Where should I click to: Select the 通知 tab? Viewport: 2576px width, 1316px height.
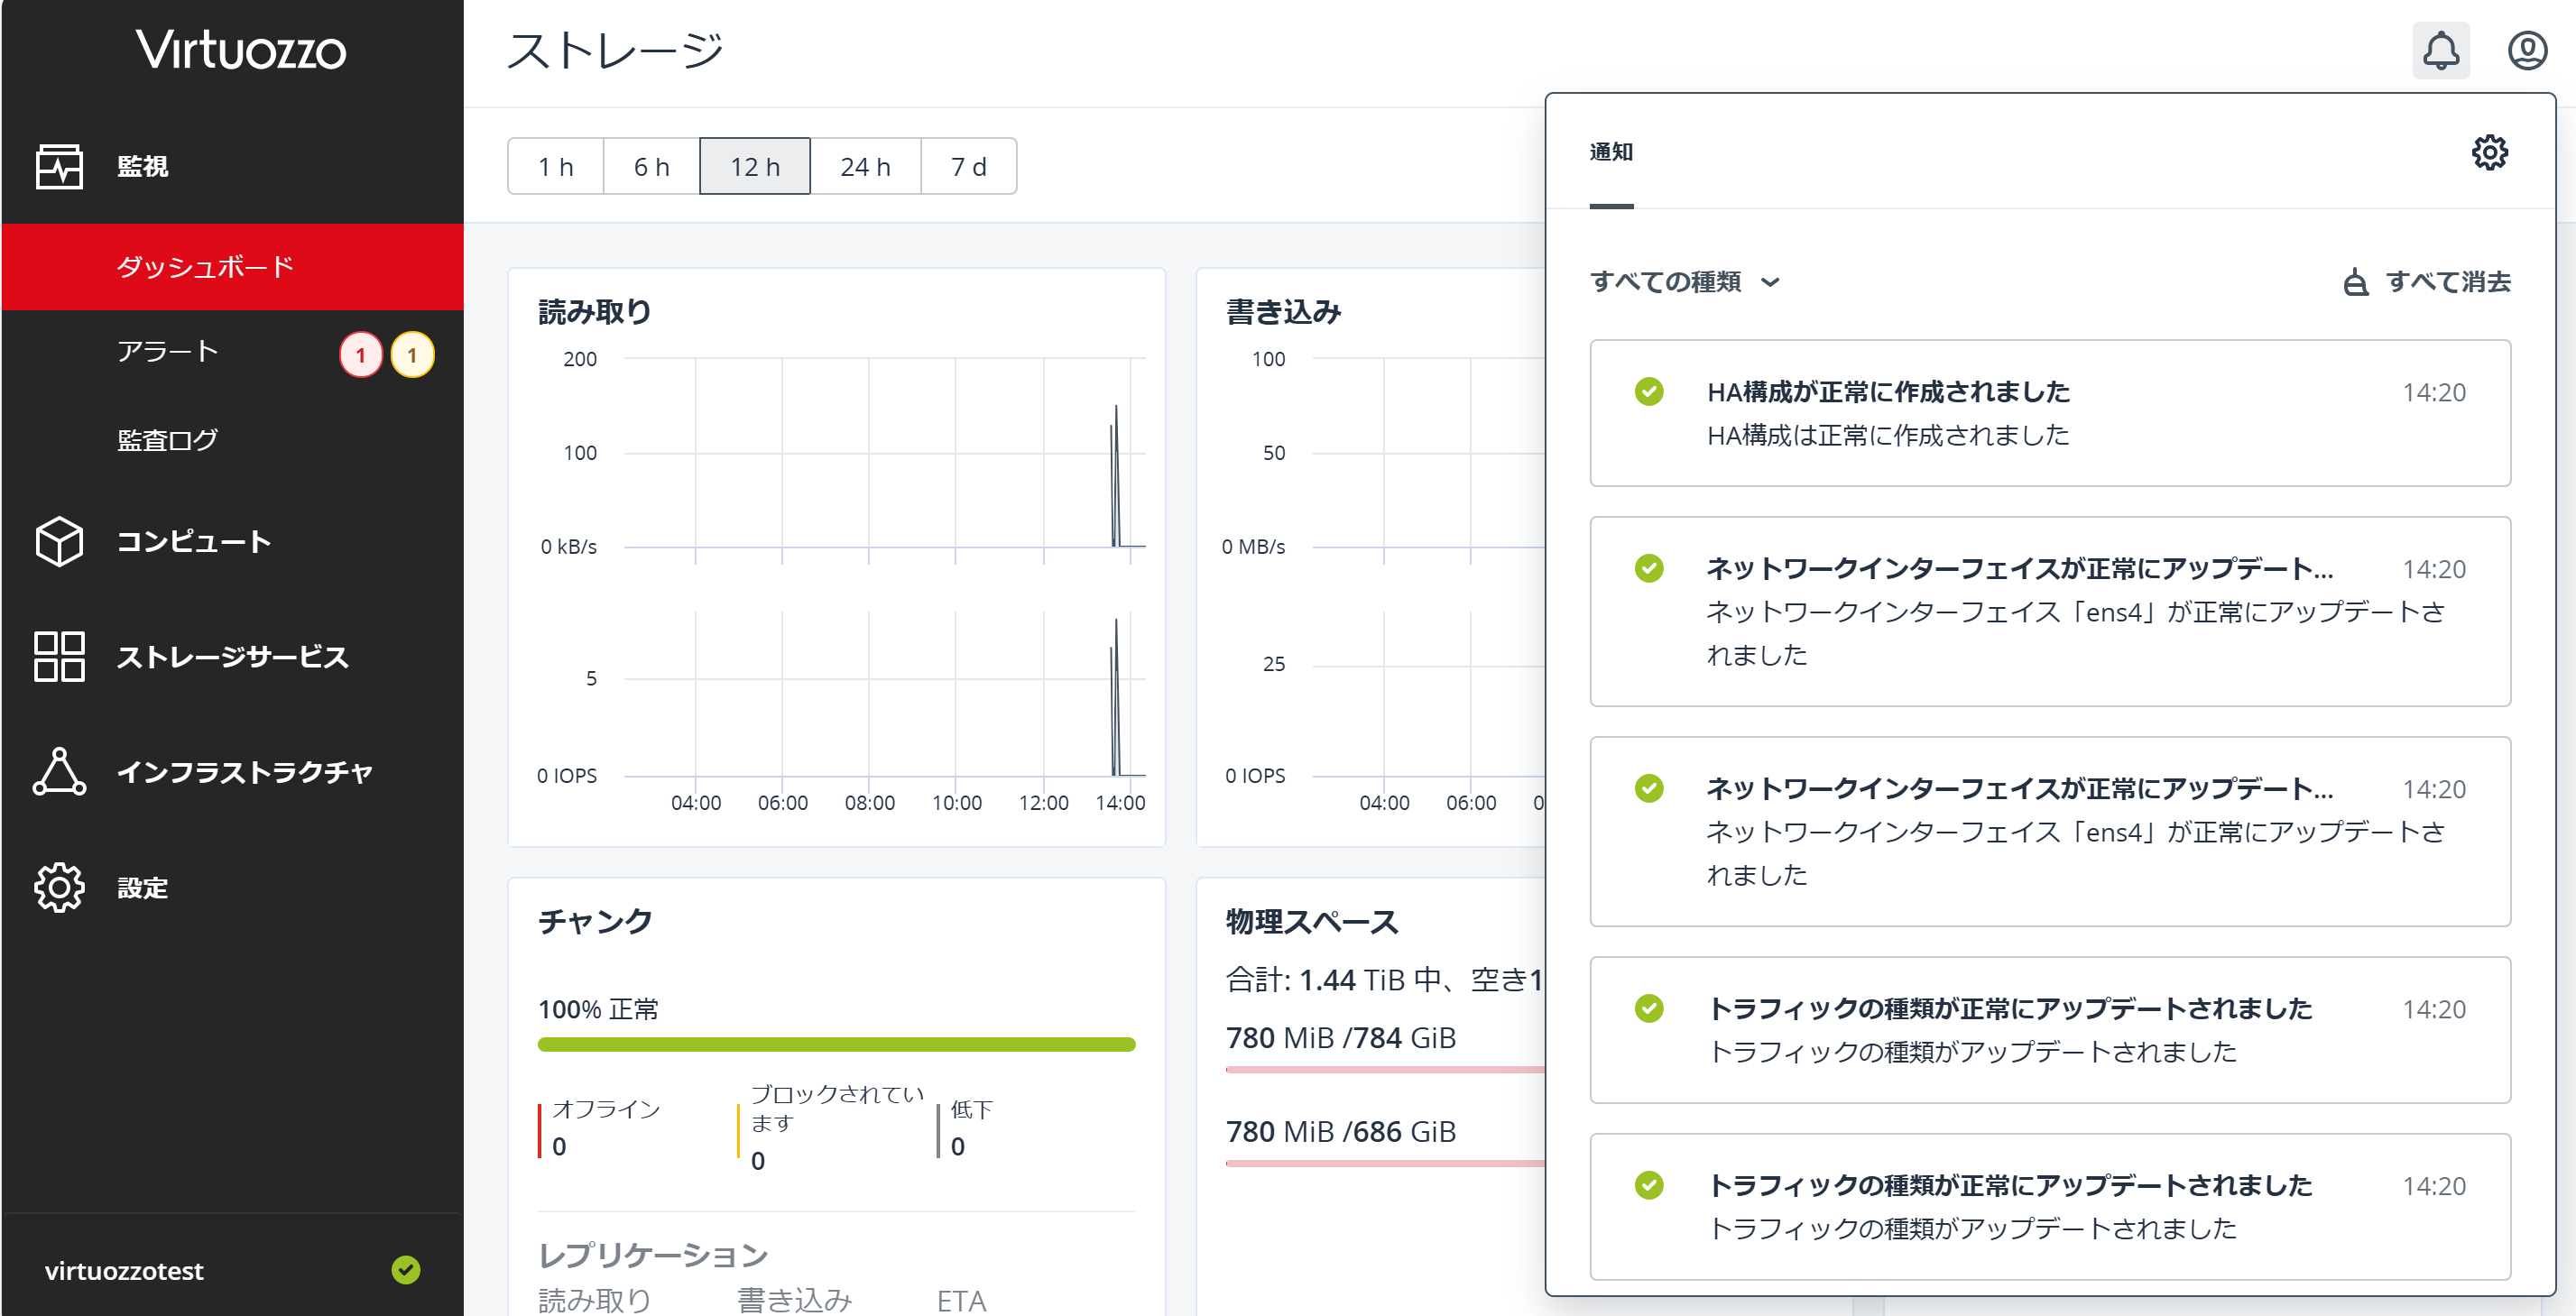point(1611,153)
